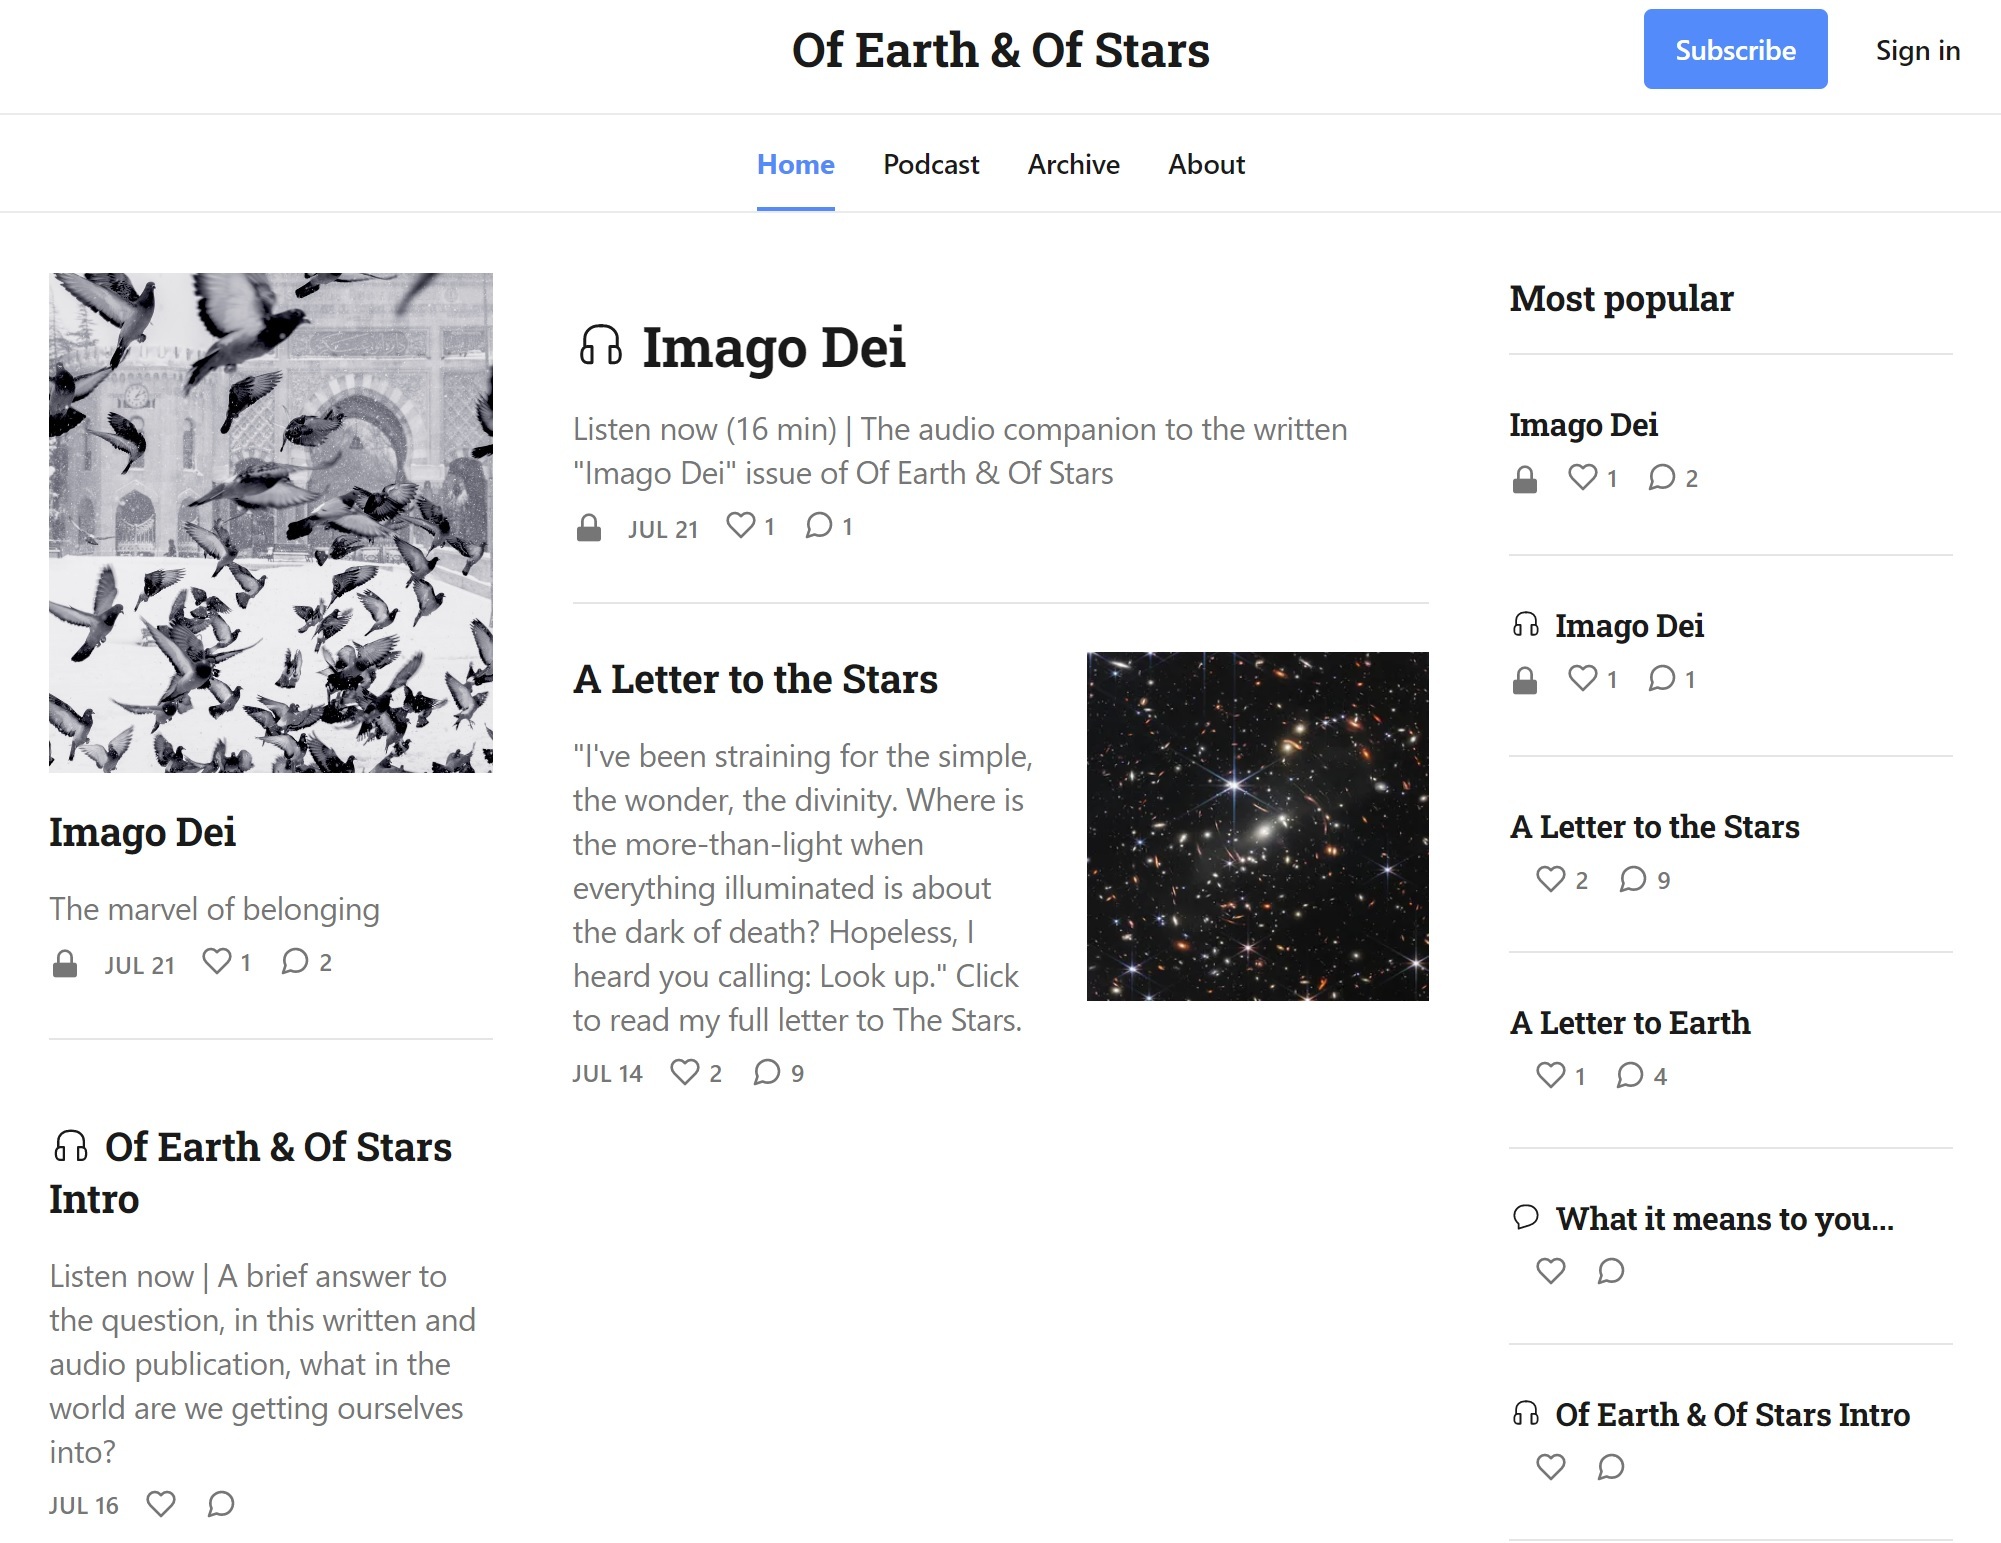This screenshot has height=1543, width=2001.
Task: Open comments on main Imago Dei podcast post
Action: tap(829, 526)
